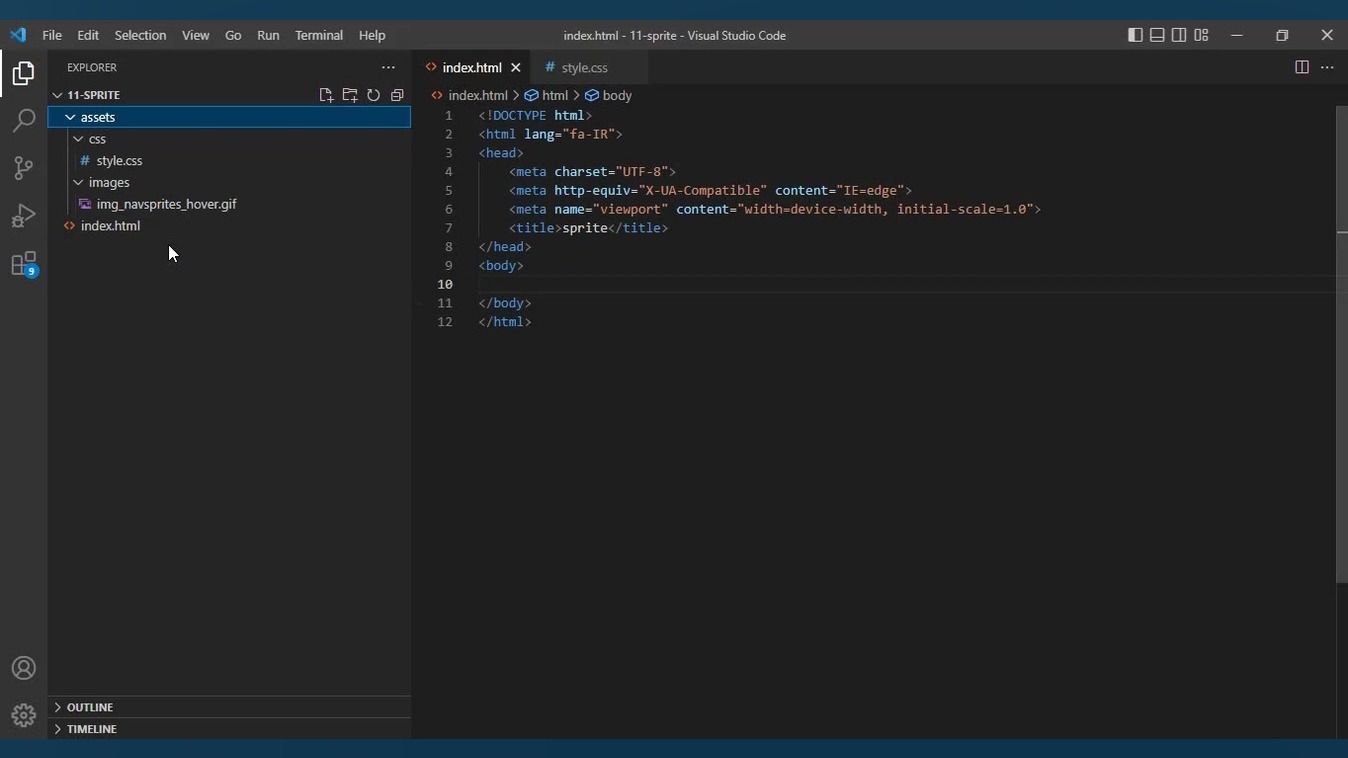This screenshot has height=758, width=1348.
Task: Click the Accounts icon
Action: point(23,668)
